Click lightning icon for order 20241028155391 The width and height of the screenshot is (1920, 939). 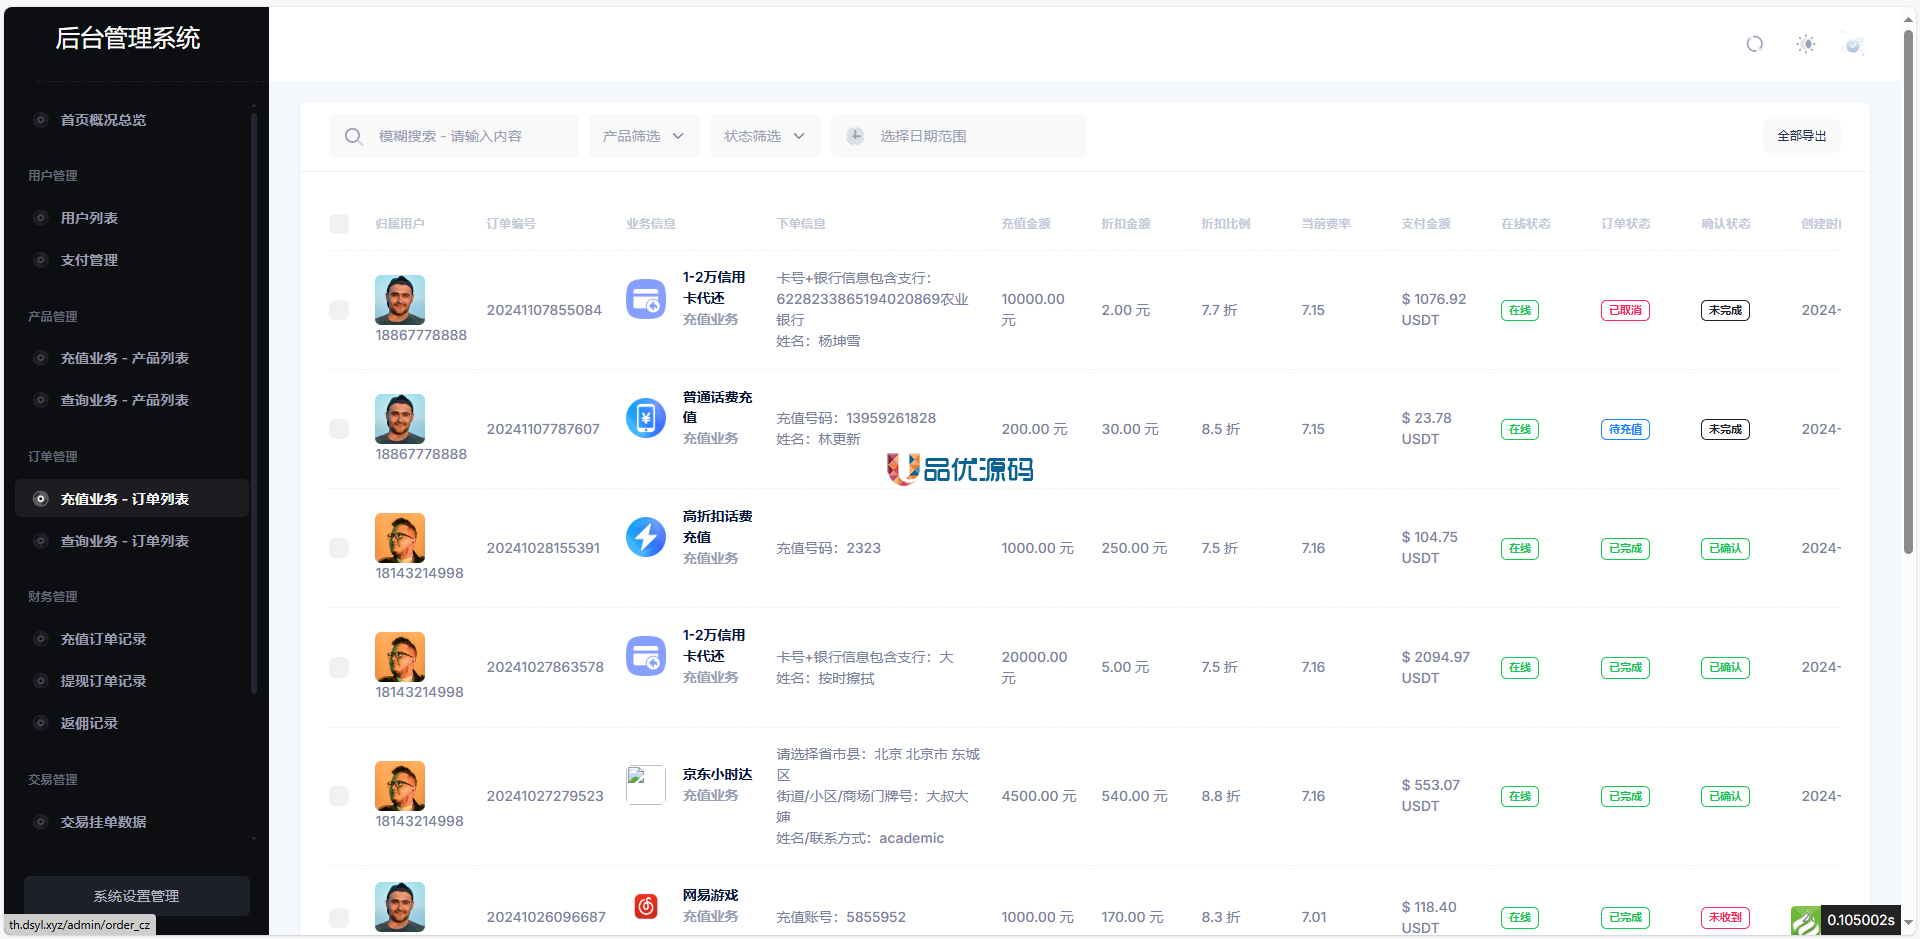[646, 537]
